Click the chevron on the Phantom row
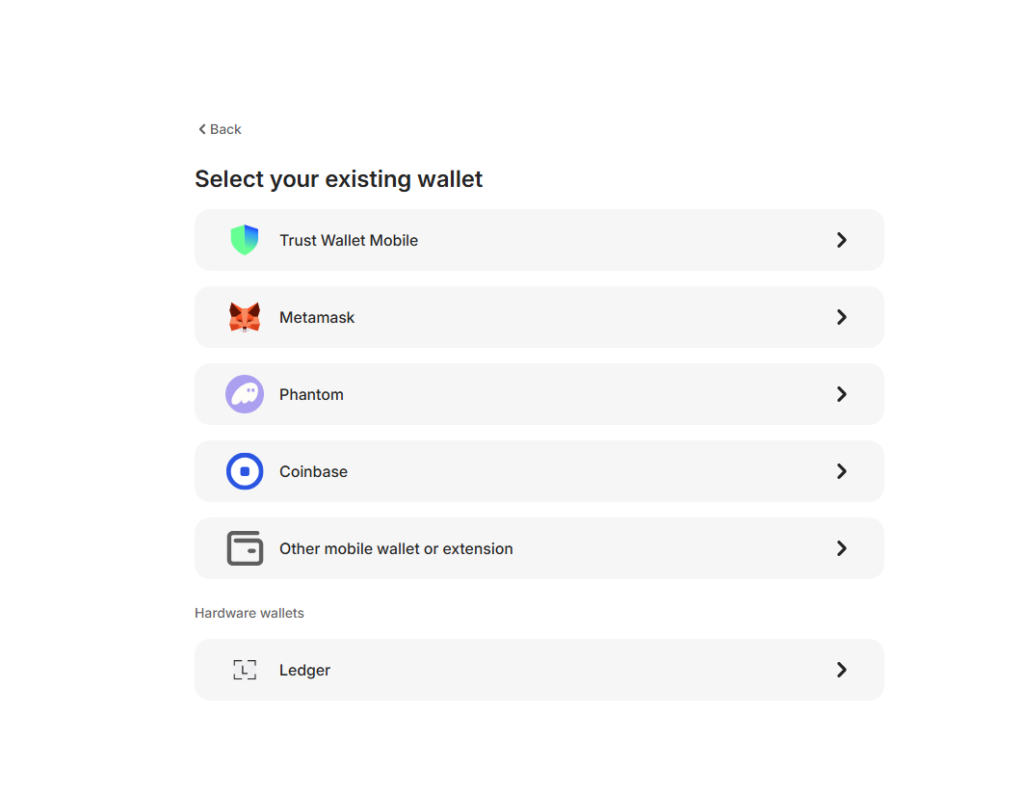Viewport: 1024px width, 795px height. tap(841, 394)
